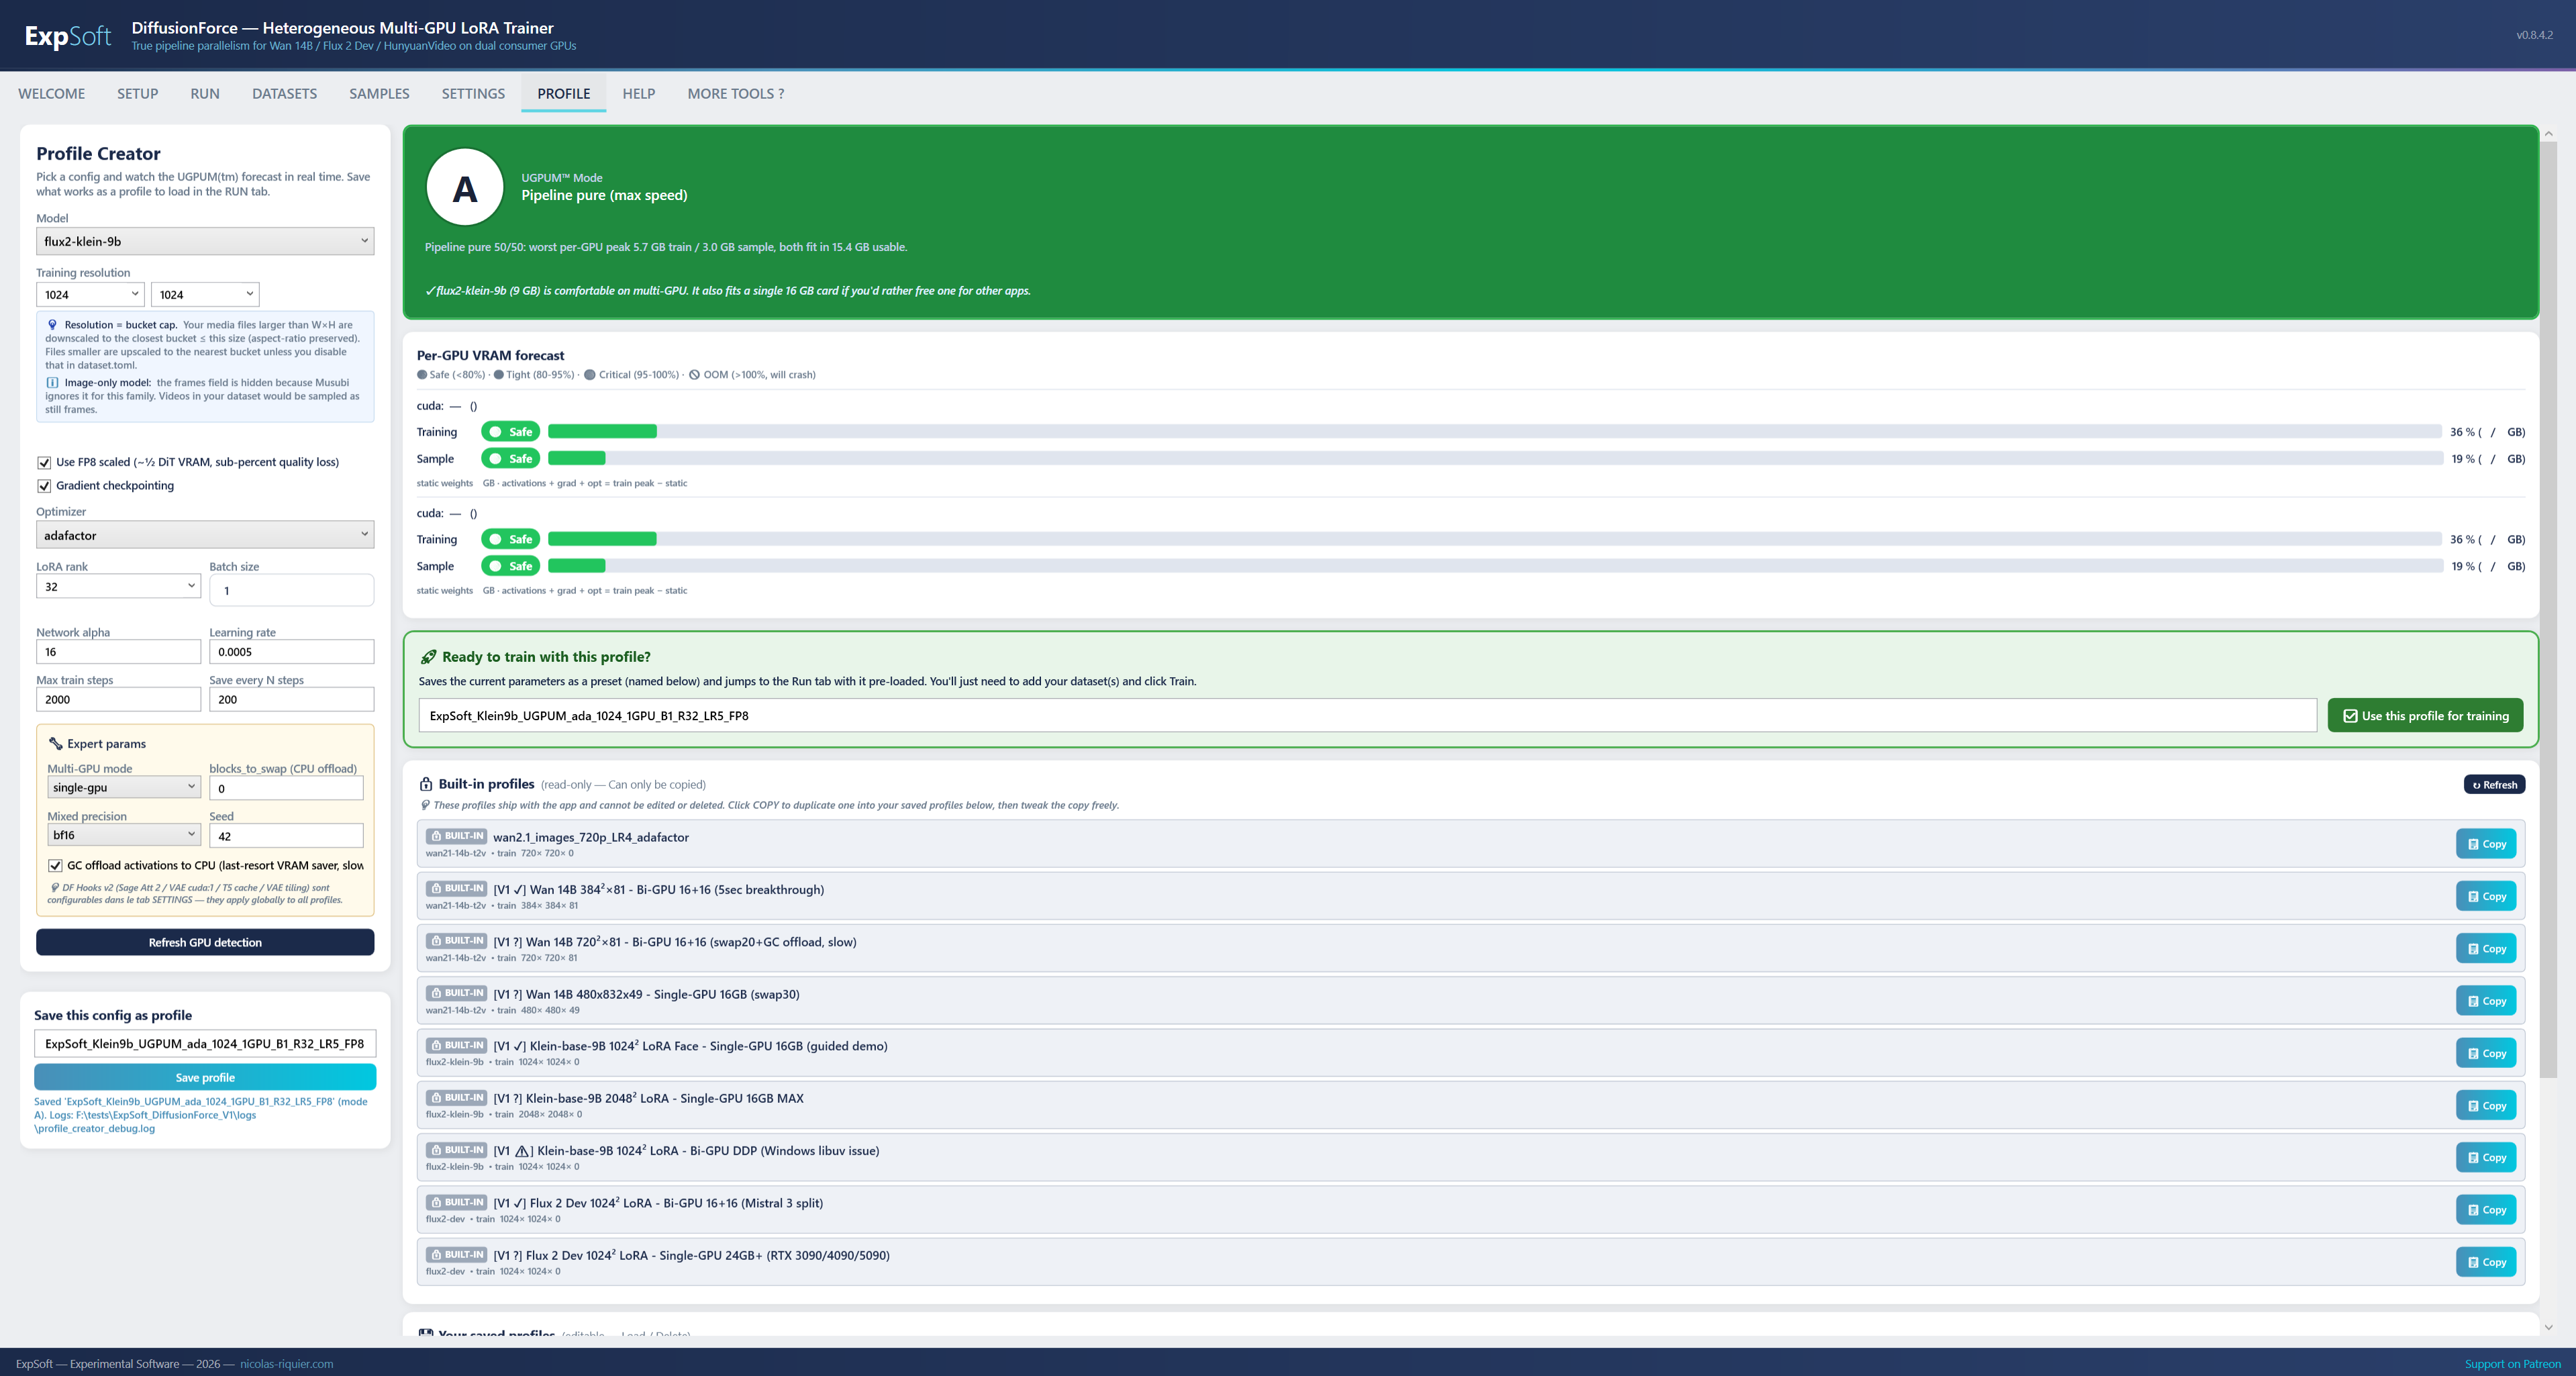Click the BUILT-IN badge of Flux 2 Dev Bi-GPU profile
The width and height of the screenshot is (2576, 1376).
456,1202
